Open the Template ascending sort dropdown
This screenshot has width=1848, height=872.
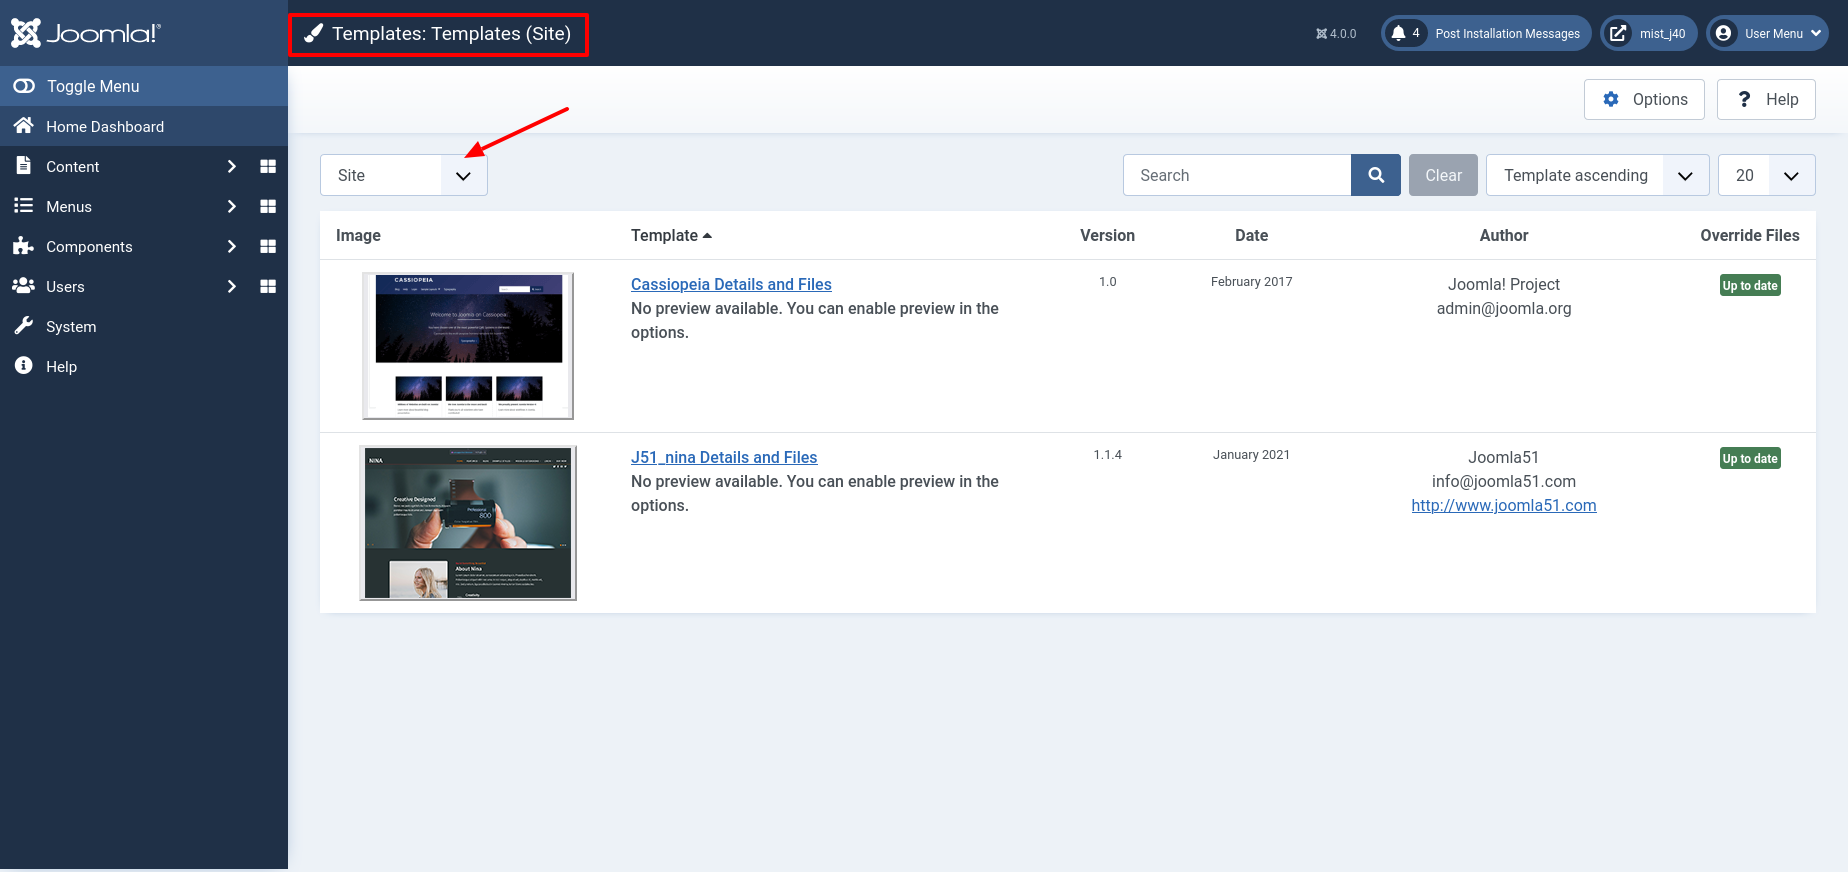tap(1598, 175)
